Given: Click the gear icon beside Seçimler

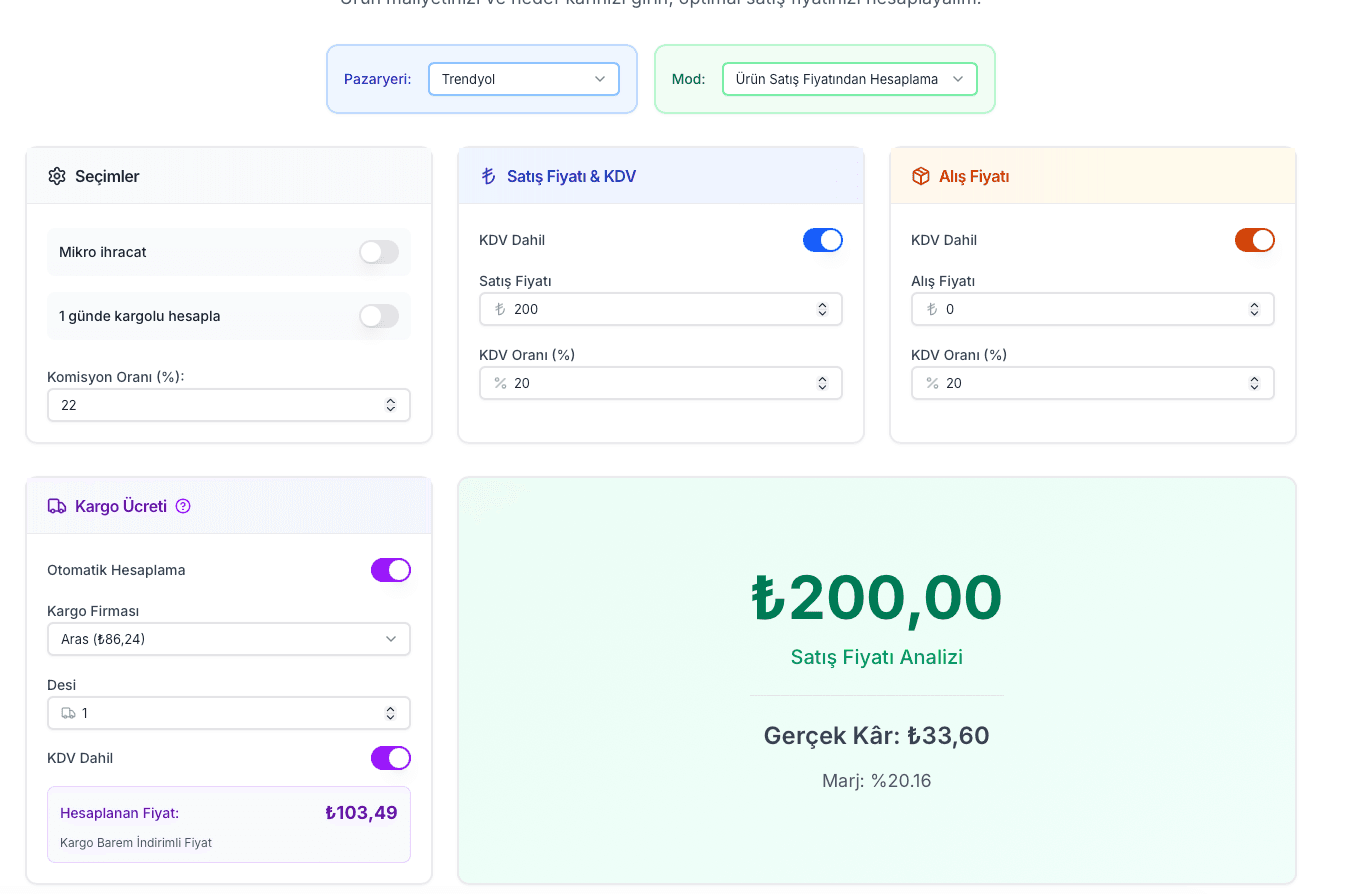Looking at the screenshot, I should (57, 177).
